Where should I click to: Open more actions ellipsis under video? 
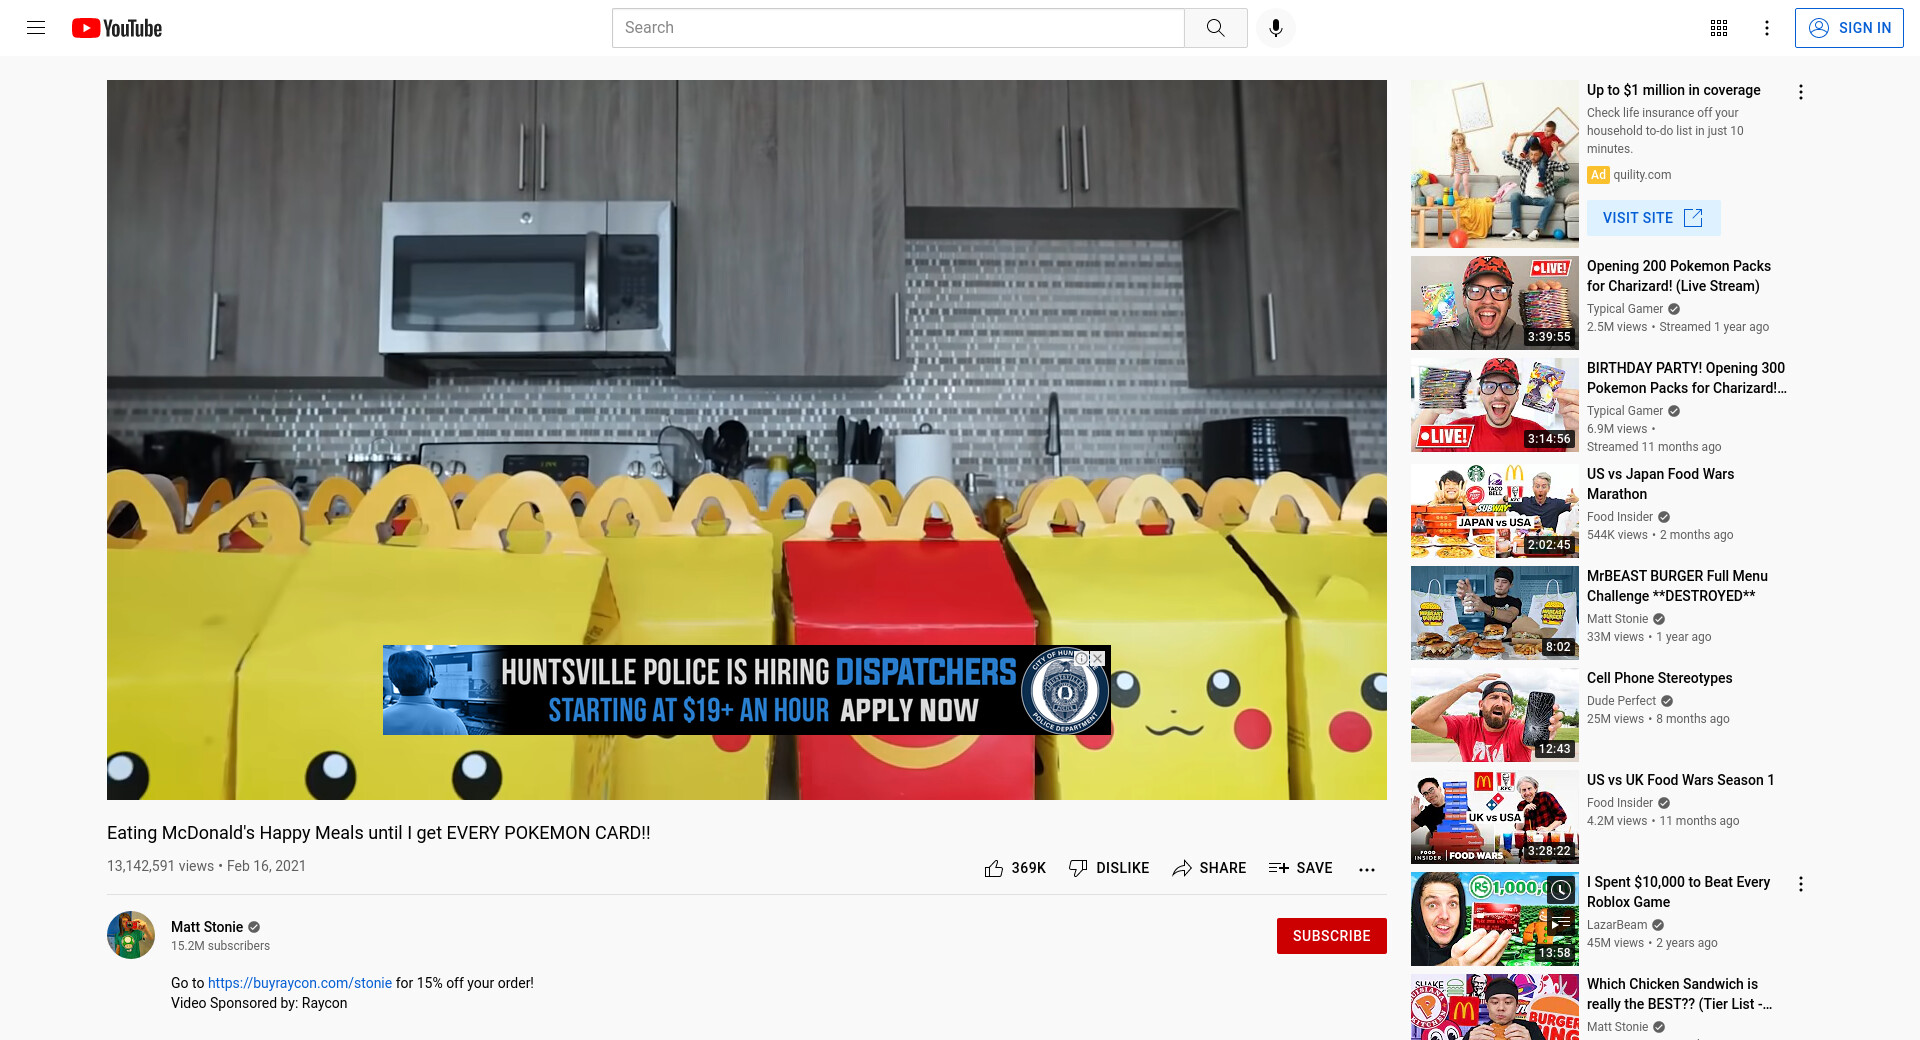1367,869
